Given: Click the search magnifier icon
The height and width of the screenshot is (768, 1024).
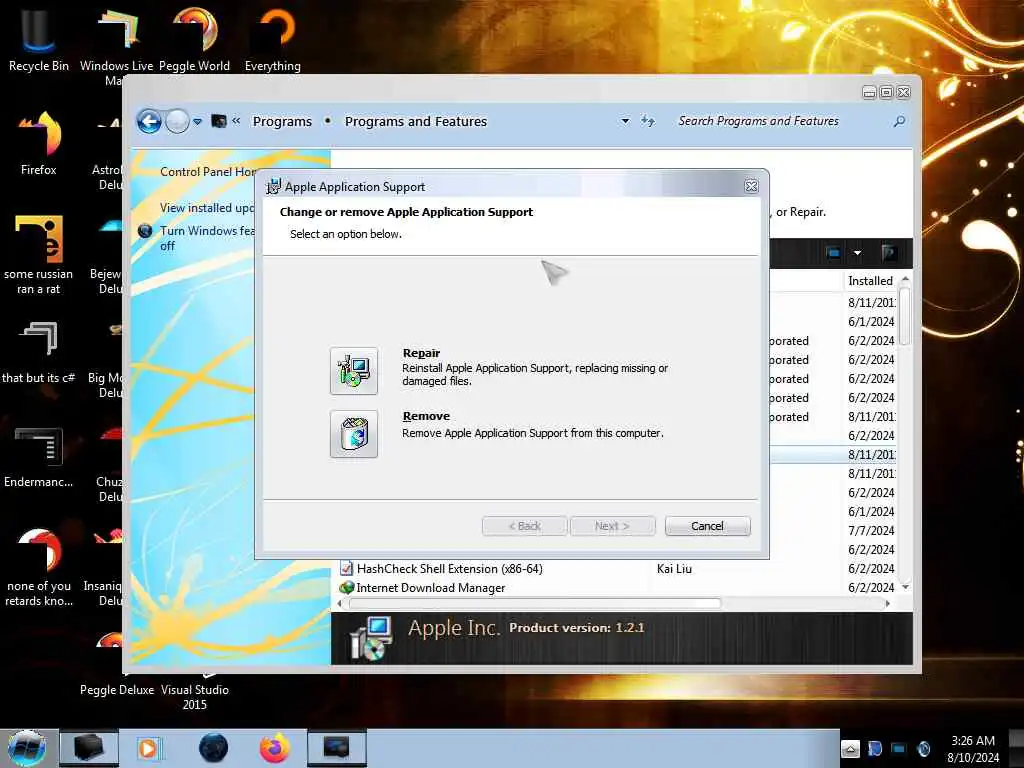Looking at the screenshot, I should tap(899, 121).
